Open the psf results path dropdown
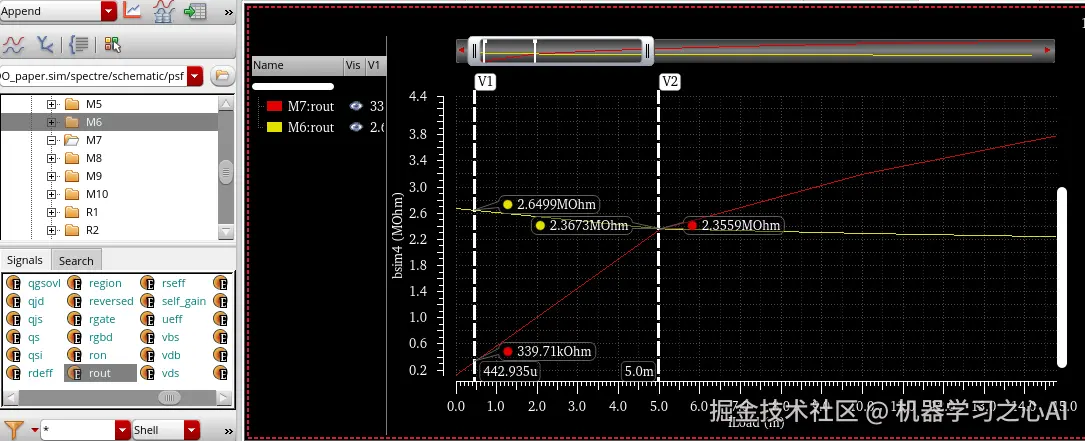 [x=195, y=76]
